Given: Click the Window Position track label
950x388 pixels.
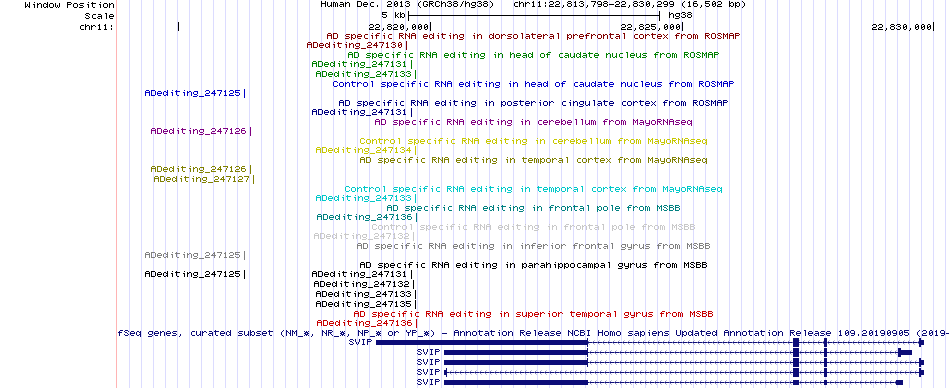Looking at the screenshot, I should click(x=69, y=5).
